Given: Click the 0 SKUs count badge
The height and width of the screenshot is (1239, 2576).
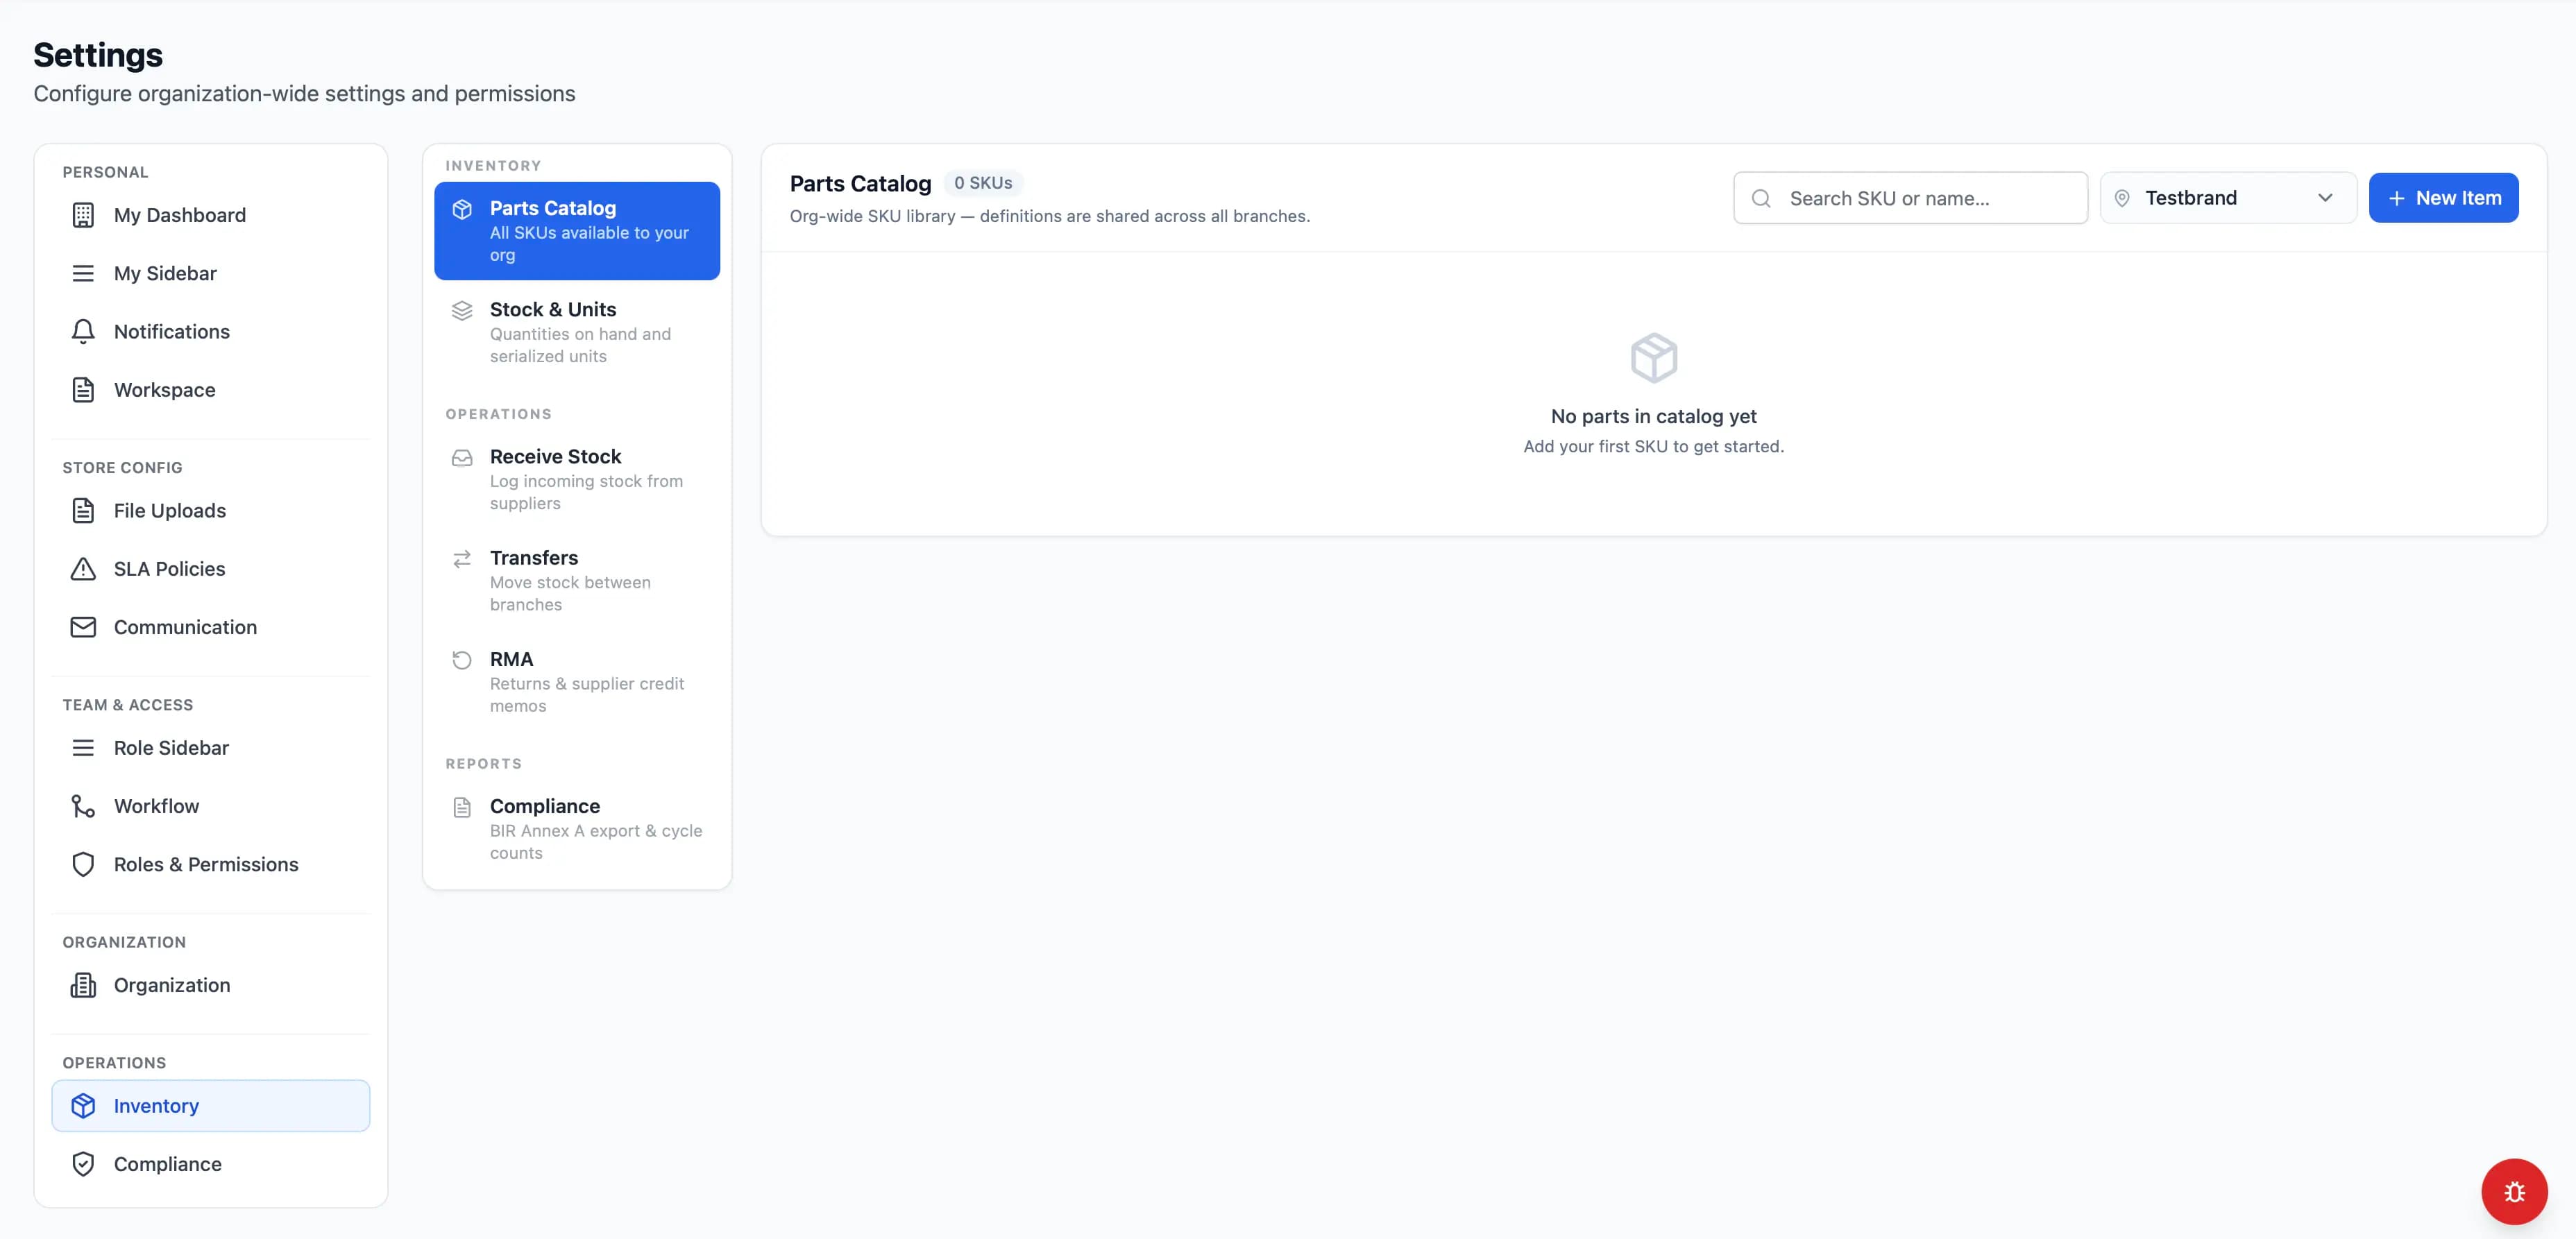Looking at the screenshot, I should pyautogui.click(x=983, y=183).
